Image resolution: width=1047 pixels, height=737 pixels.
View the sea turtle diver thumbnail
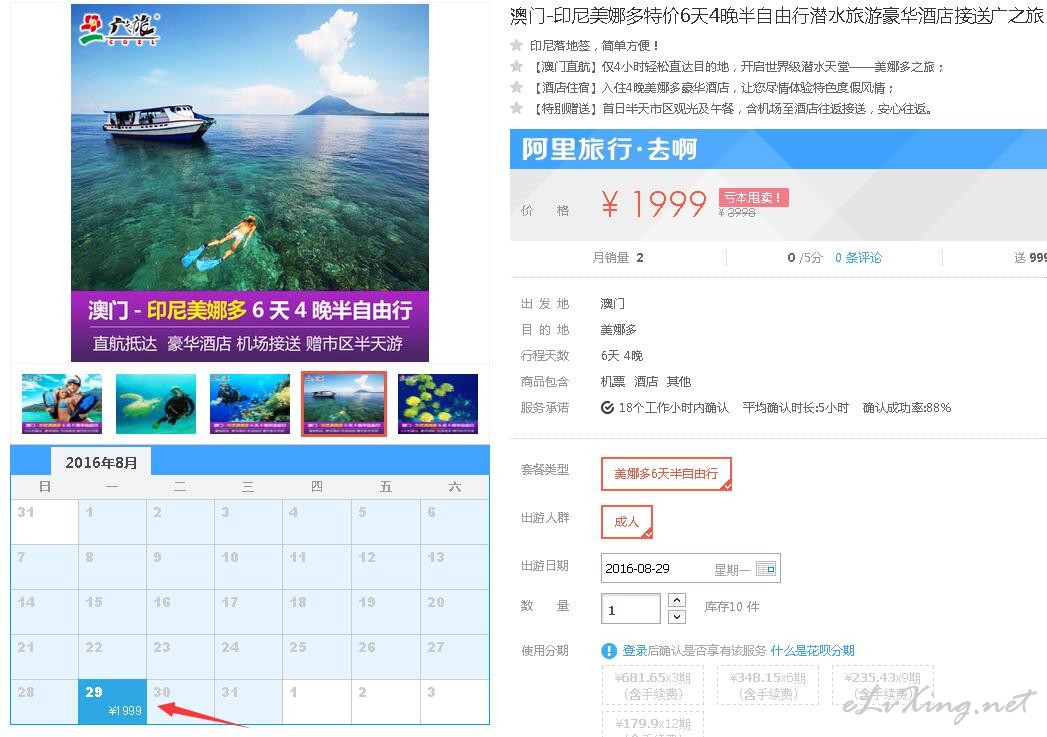(156, 404)
